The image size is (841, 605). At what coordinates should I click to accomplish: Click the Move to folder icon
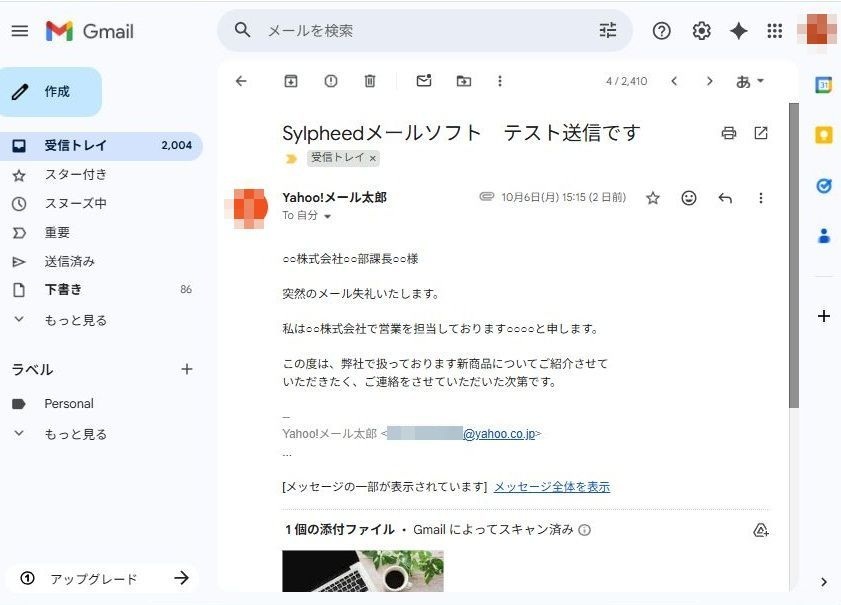click(463, 81)
